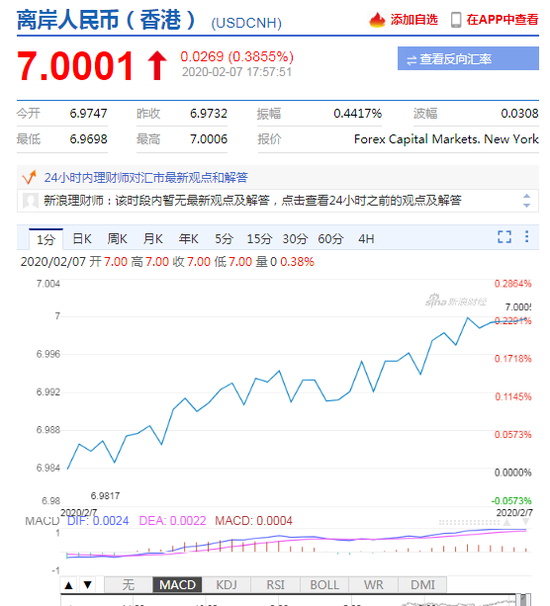Switch to the 30分 chart tab
The width and height of the screenshot is (550, 606).
pyautogui.click(x=295, y=239)
